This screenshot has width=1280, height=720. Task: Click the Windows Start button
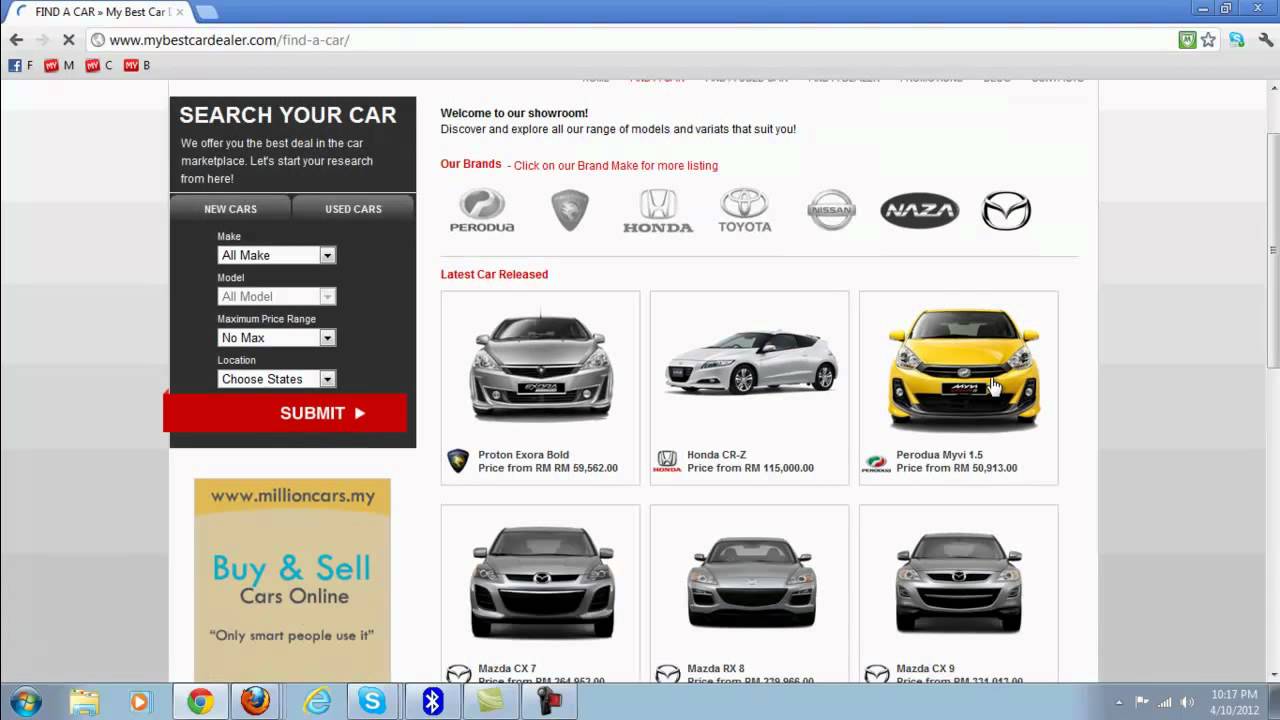tap(26, 702)
